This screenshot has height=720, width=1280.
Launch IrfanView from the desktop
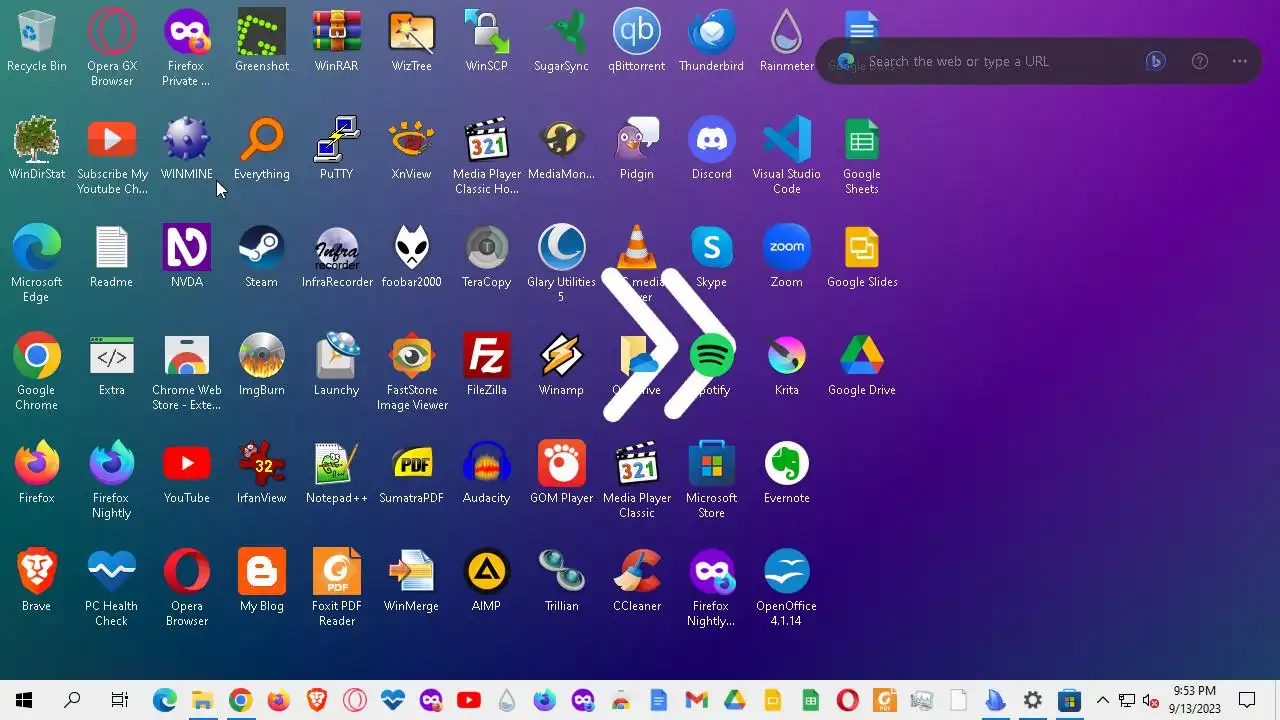click(x=262, y=474)
